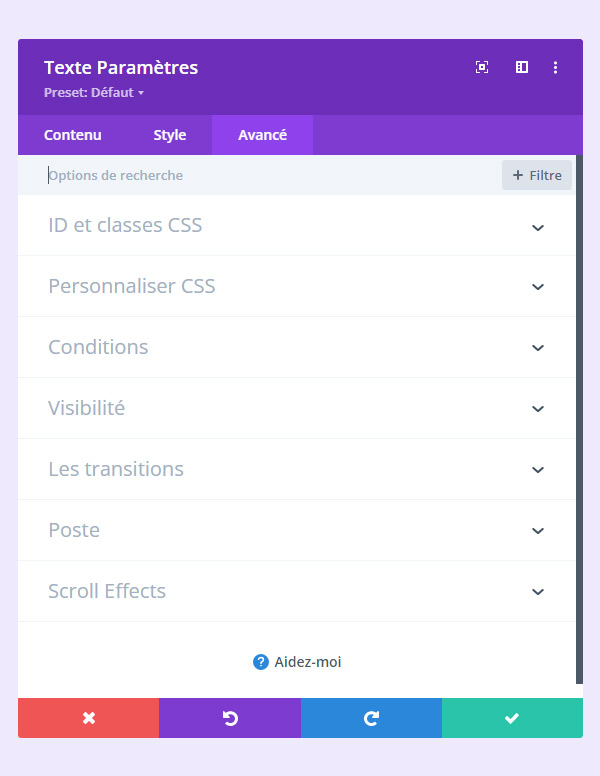Click the Options de recherche search field

pyautogui.click(x=270, y=175)
